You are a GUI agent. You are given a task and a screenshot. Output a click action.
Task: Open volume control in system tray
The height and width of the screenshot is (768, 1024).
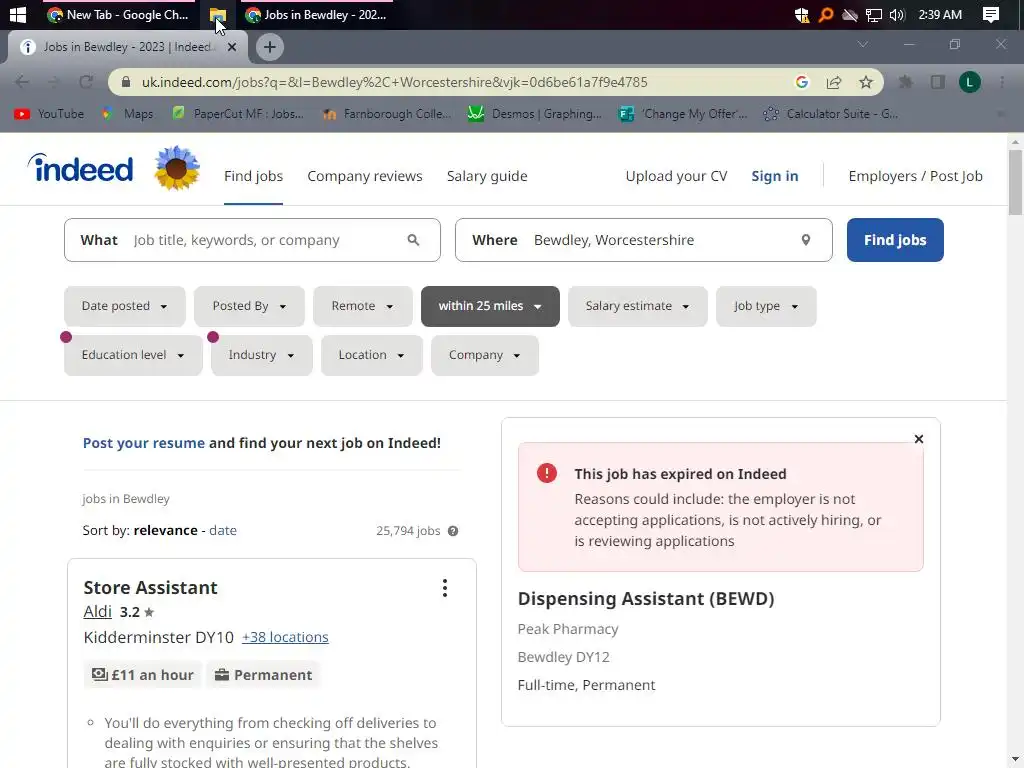click(x=897, y=14)
